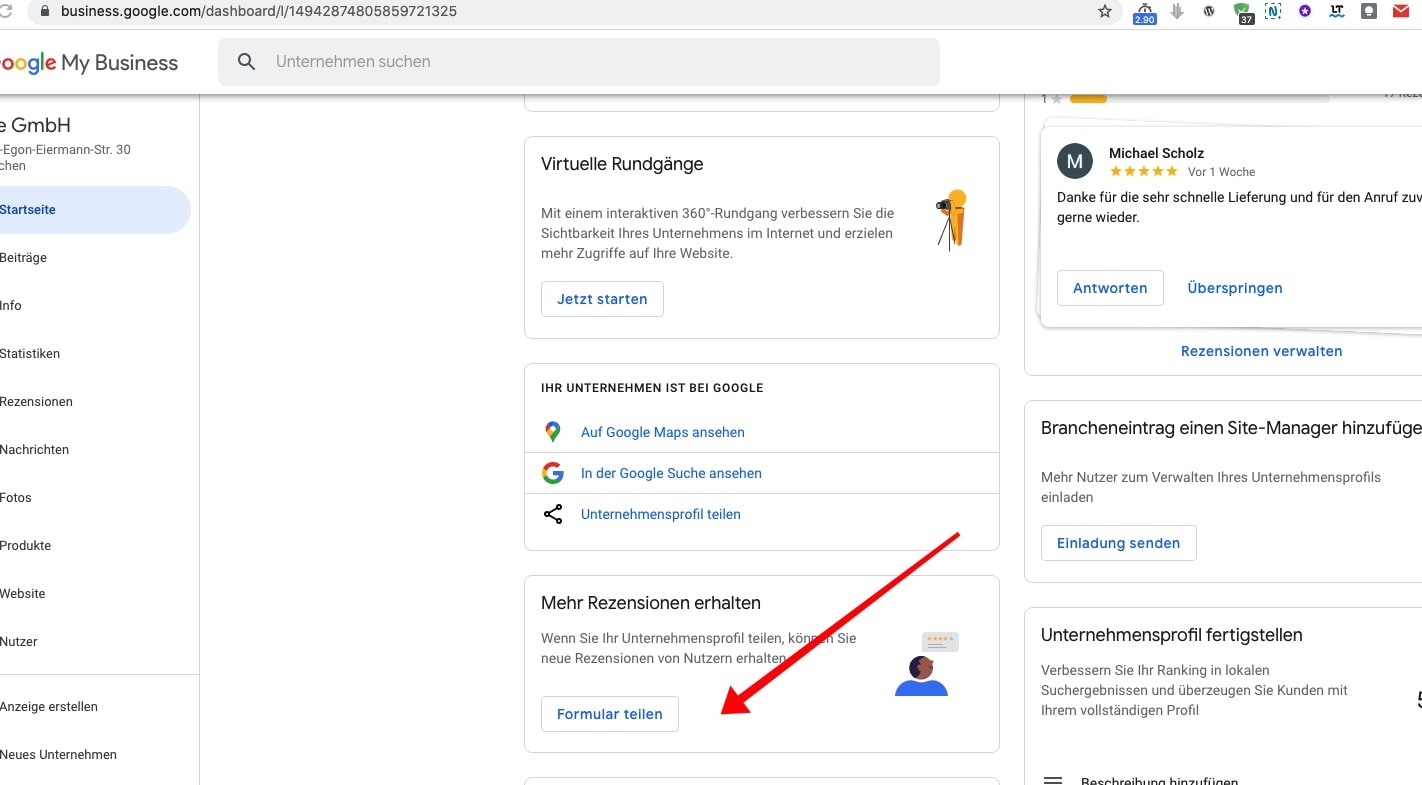Click the Jetzt starten button
The image size is (1422, 785).
click(x=602, y=299)
